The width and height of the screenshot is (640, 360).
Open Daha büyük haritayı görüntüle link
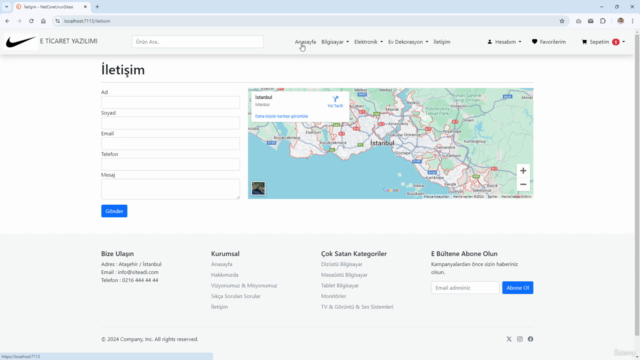282,116
